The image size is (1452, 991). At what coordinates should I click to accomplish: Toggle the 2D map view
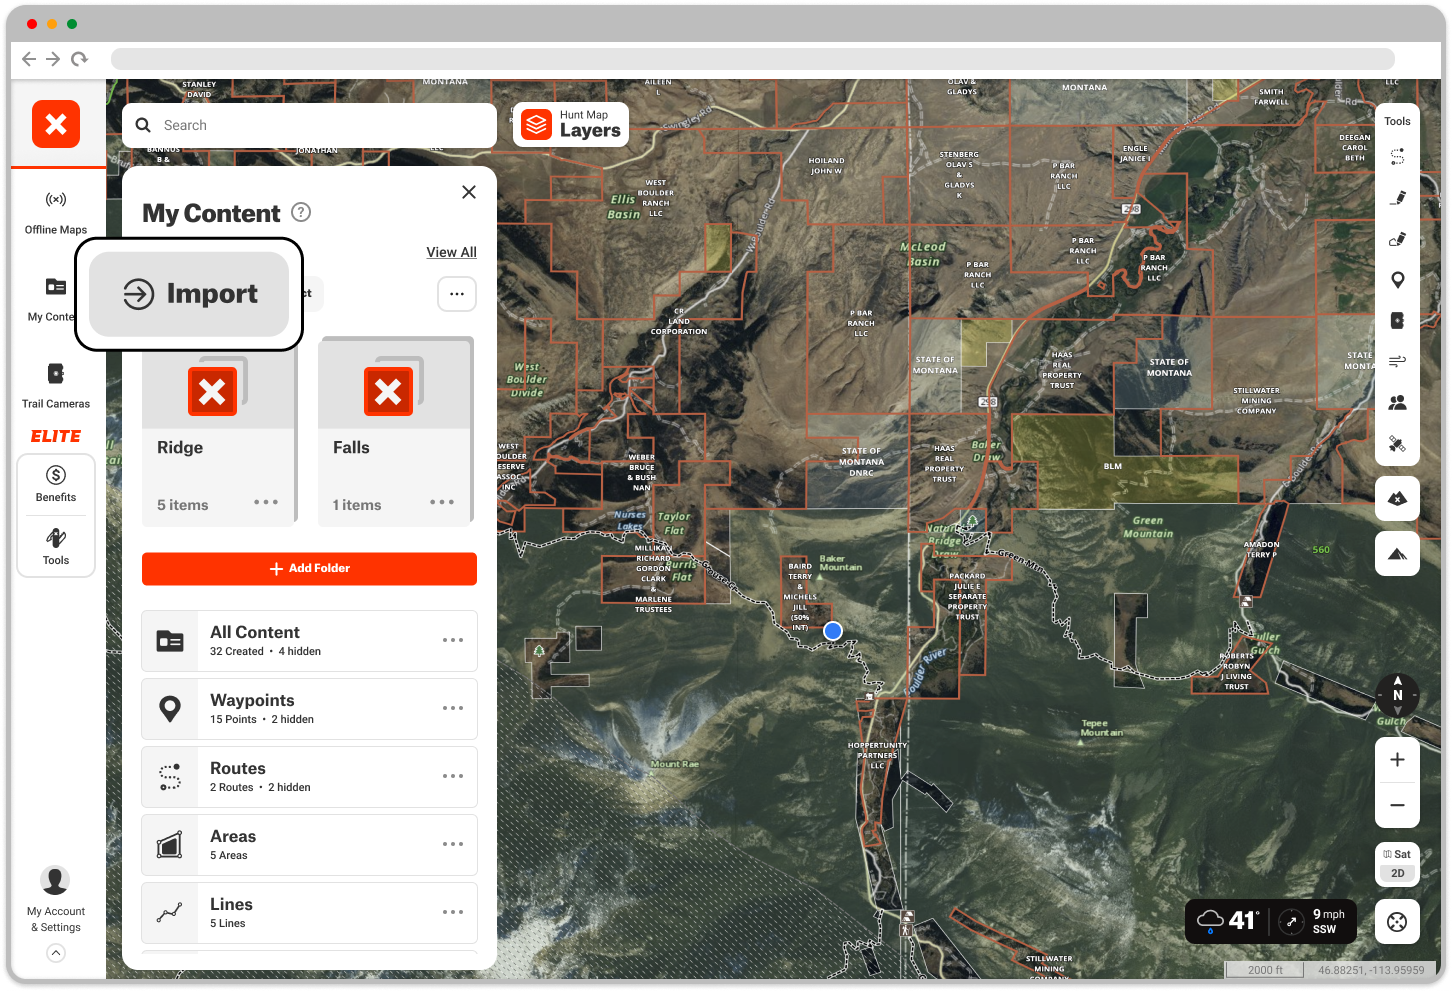click(x=1397, y=873)
